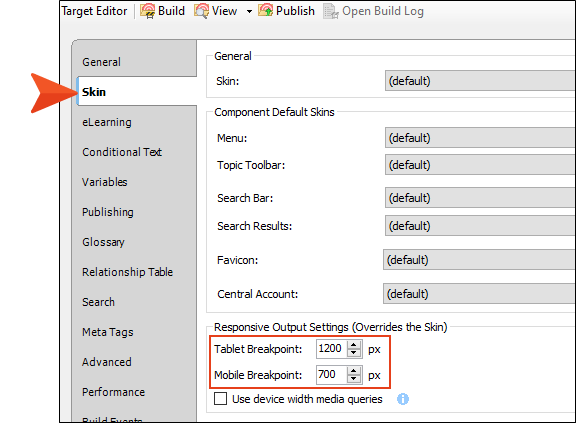Click the Mobile Breakpoint number field

(332, 375)
